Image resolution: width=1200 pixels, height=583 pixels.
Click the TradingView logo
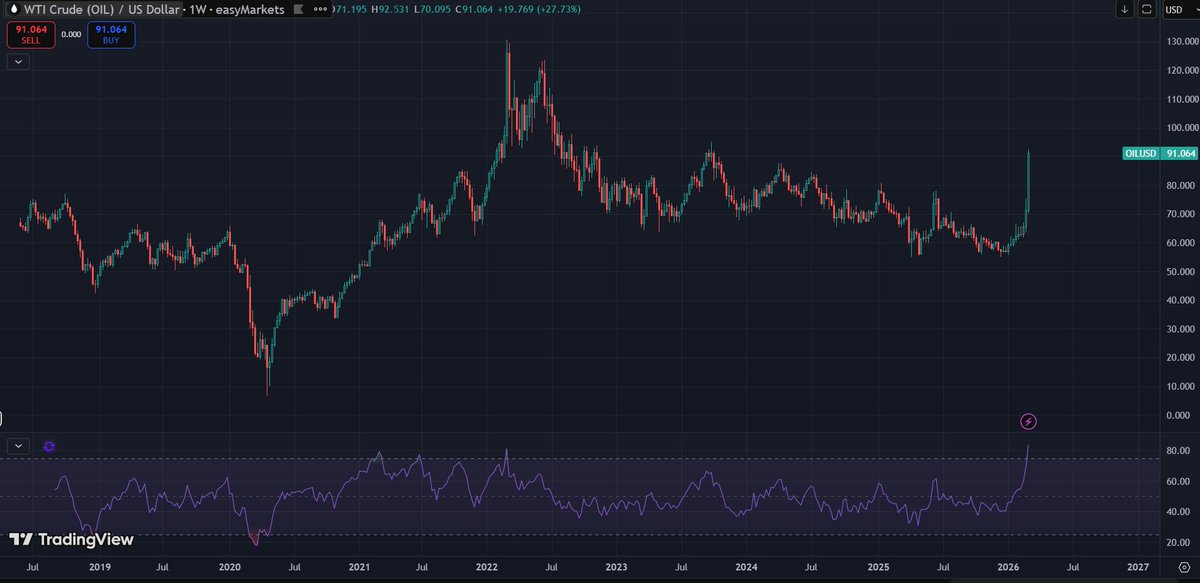pyautogui.click(x=72, y=540)
